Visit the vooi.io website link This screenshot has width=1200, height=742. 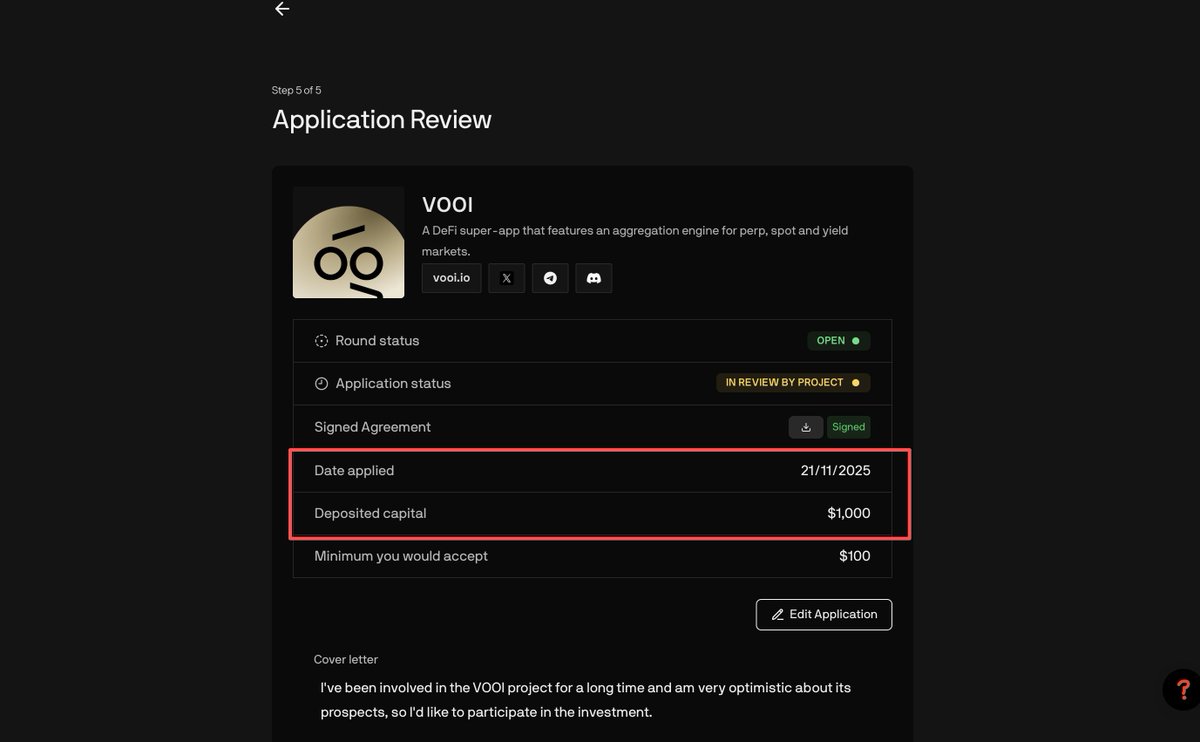point(452,278)
